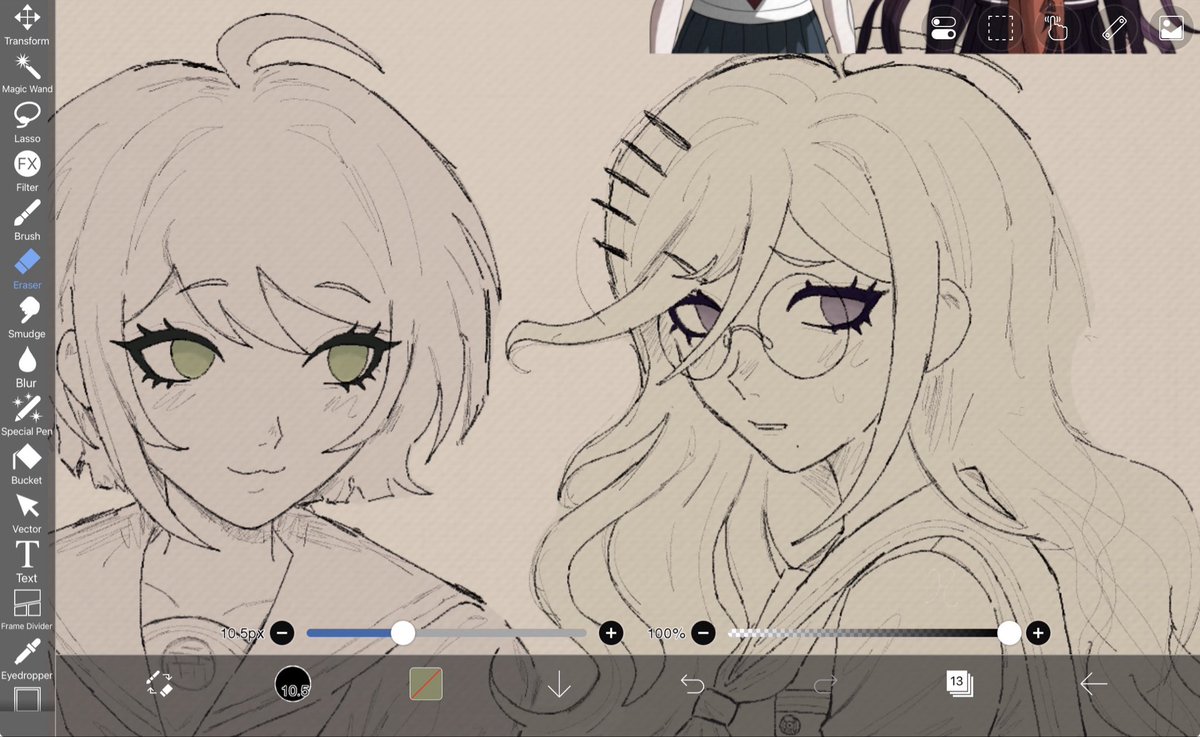The height and width of the screenshot is (737, 1200).
Task: Select the Transform tool
Action: [x=27, y=25]
